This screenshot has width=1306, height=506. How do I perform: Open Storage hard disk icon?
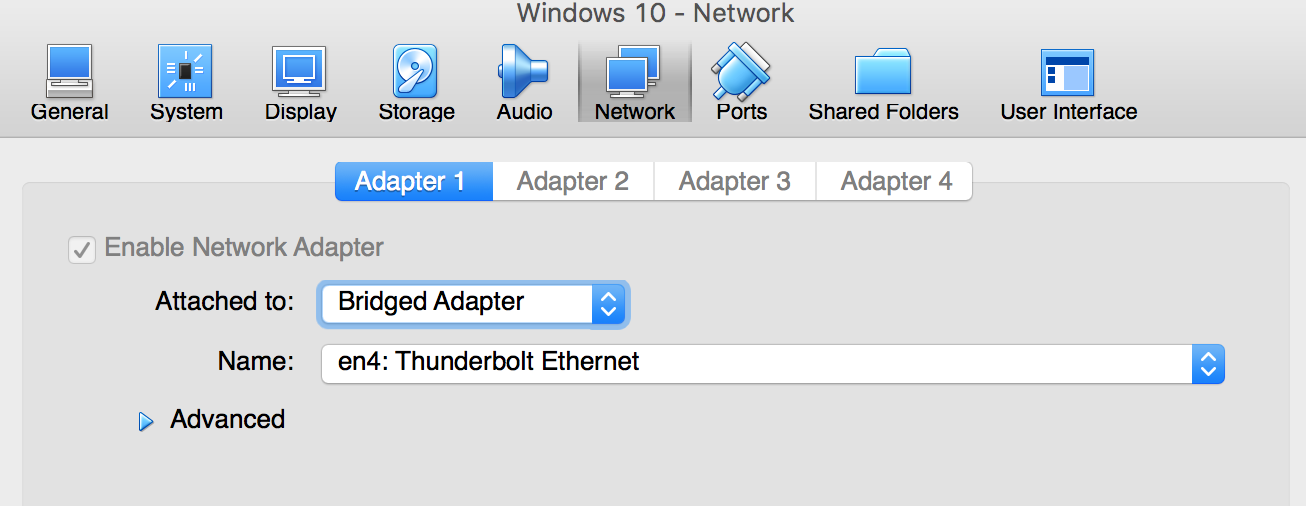click(x=416, y=70)
